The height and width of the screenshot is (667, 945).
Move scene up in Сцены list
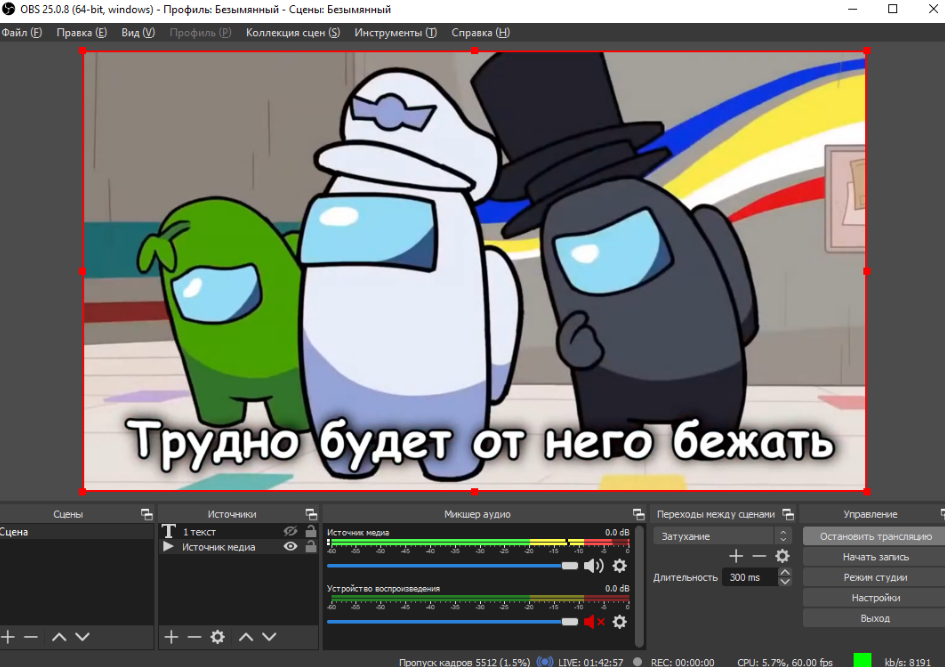click(x=59, y=637)
